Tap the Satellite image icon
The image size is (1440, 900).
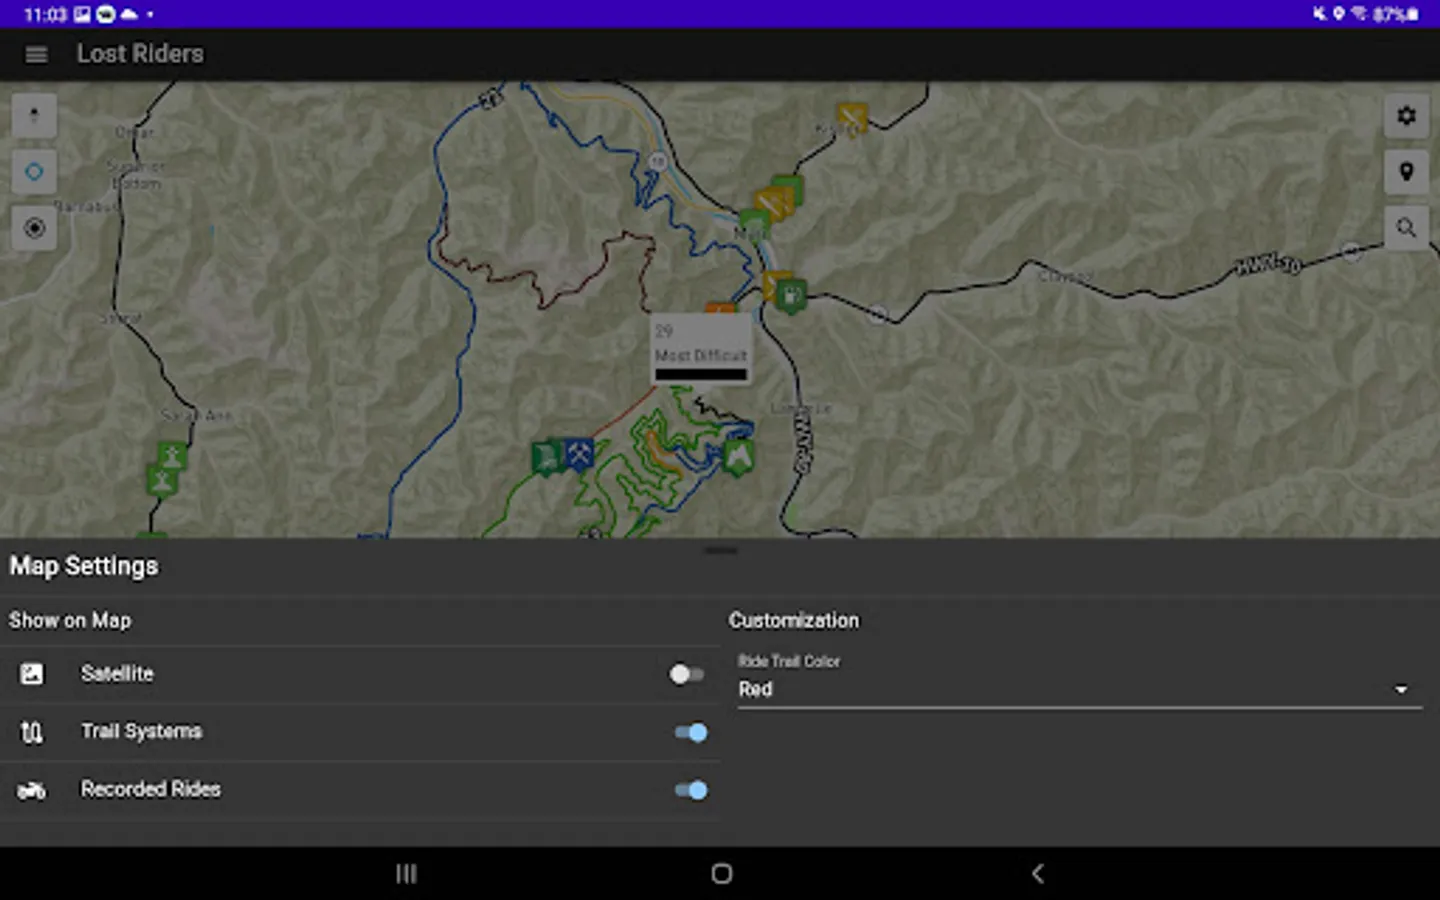click(x=32, y=674)
